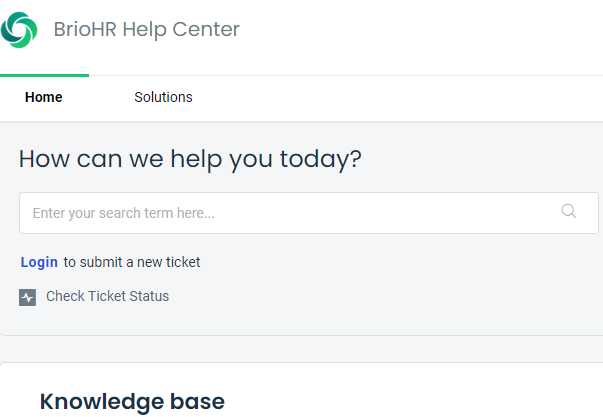Click the word 'today?' in the hero heading

(321, 159)
